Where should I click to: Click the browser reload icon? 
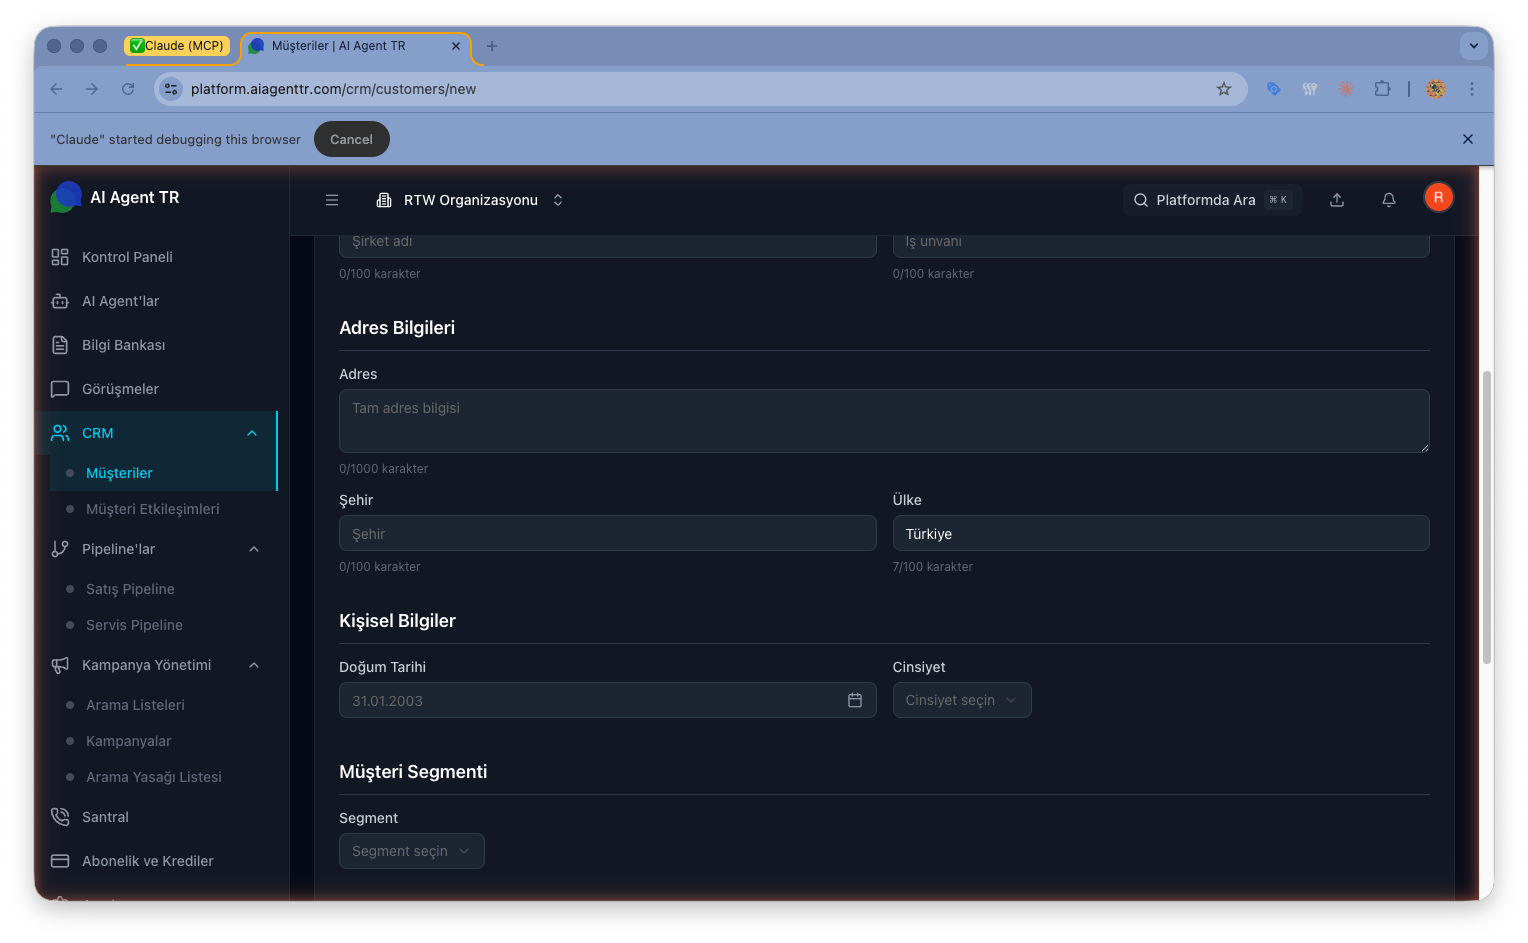pos(128,89)
